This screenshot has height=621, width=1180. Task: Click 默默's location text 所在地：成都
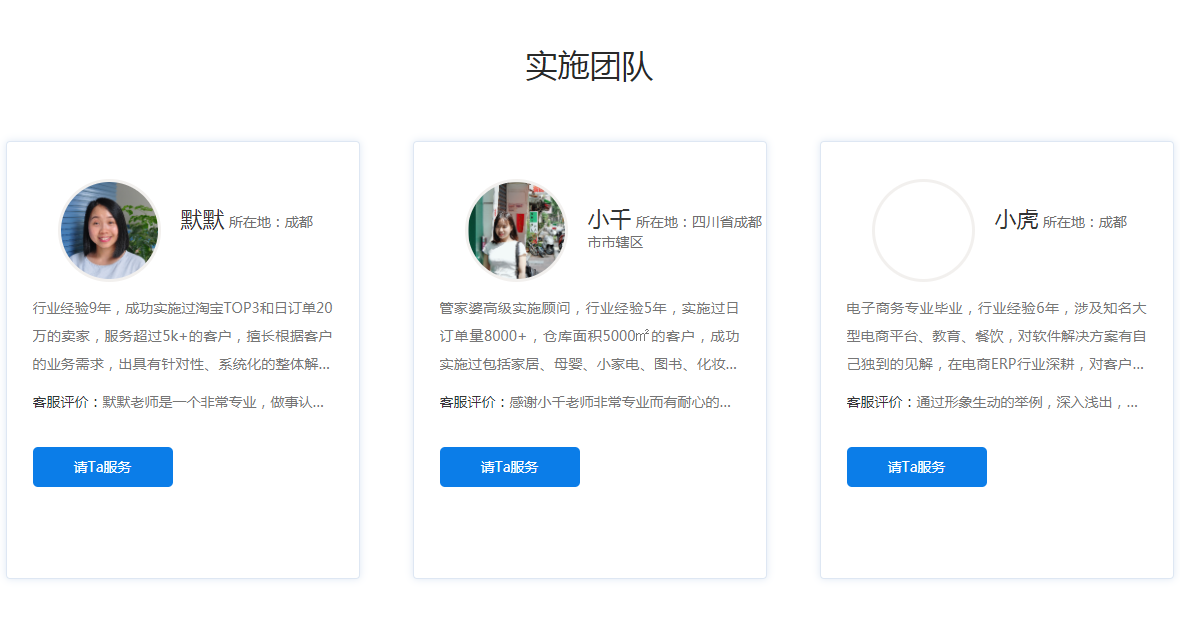pos(271,222)
